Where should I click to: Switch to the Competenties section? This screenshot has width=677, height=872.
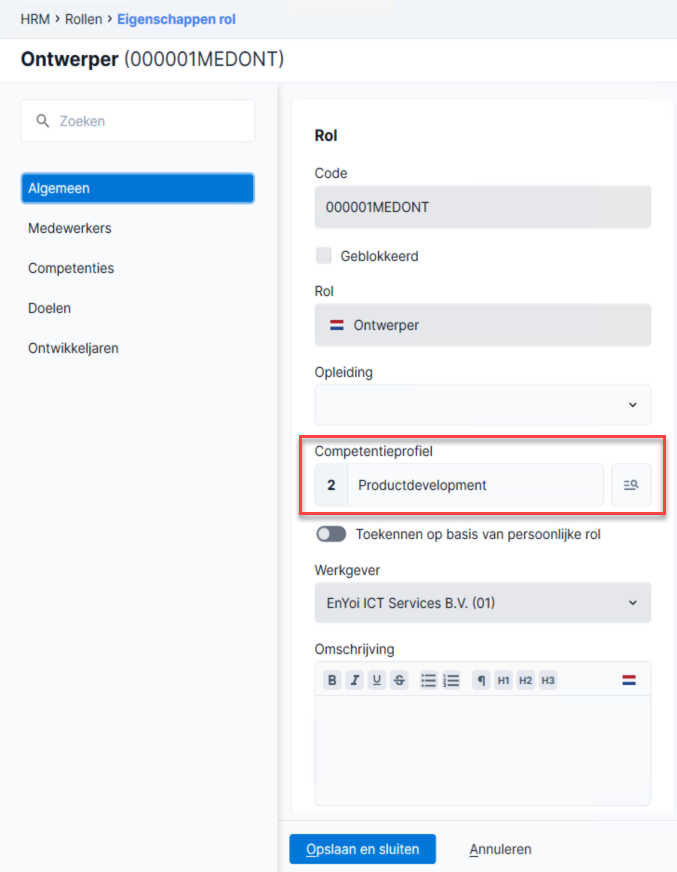71,268
